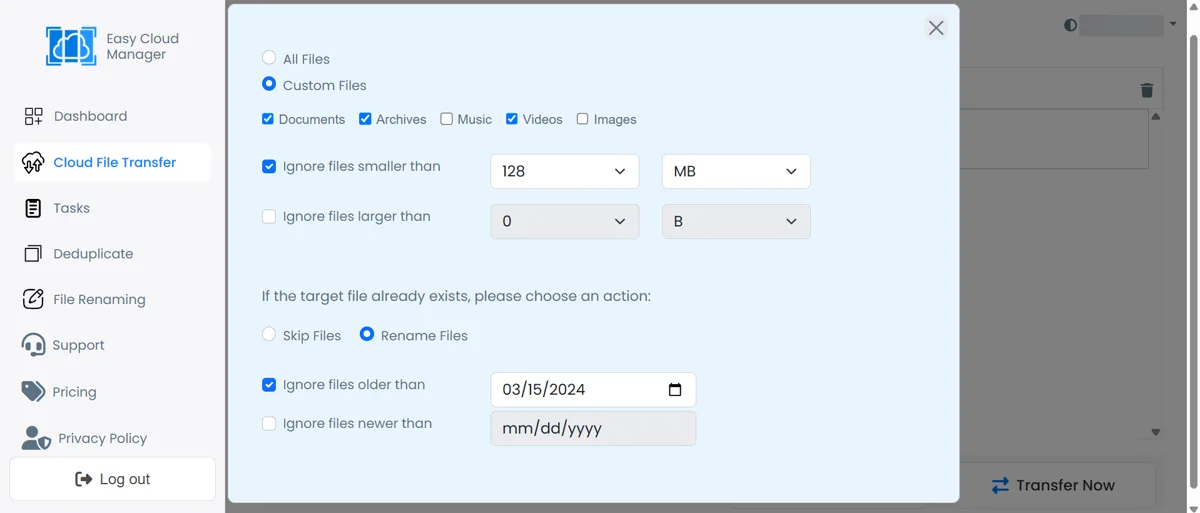1200x513 pixels.
Task: Click the Support headset icon
Action: (x=33, y=345)
